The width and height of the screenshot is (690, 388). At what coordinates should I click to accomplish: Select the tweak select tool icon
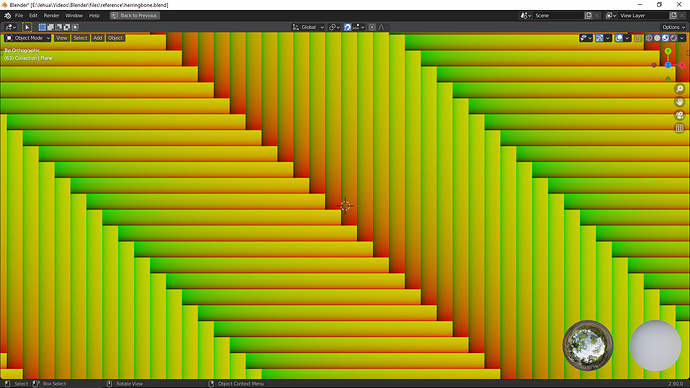[27, 27]
